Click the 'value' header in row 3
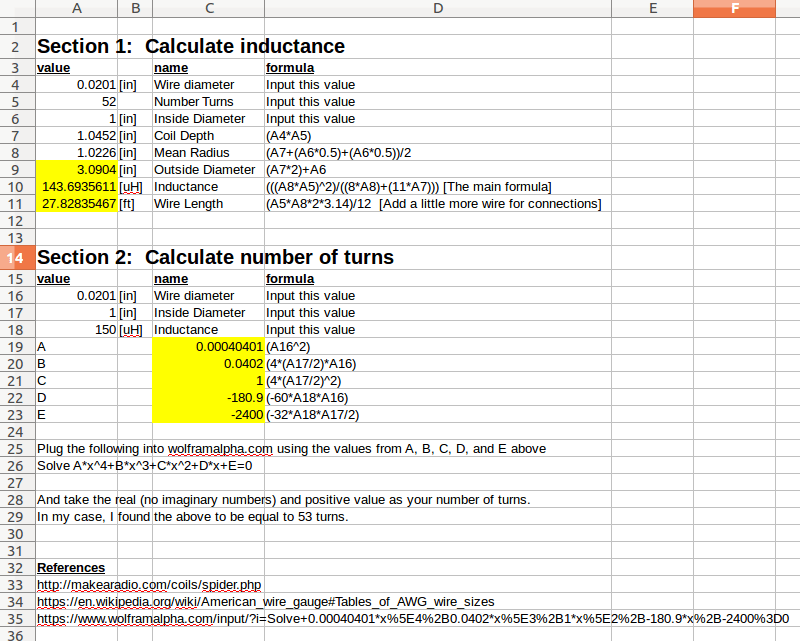Image resolution: width=800 pixels, height=641 pixels. [x=54, y=68]
